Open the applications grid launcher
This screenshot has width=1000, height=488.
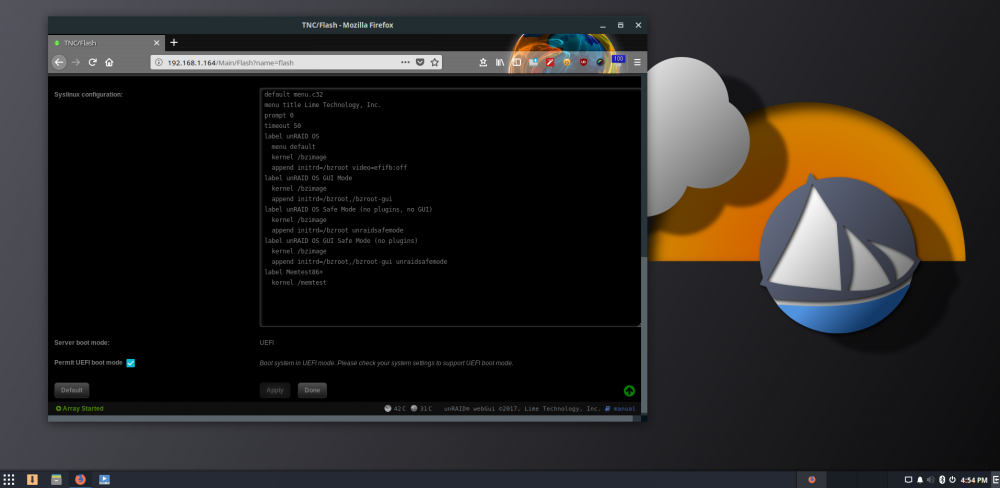click(x=9, y=479)
